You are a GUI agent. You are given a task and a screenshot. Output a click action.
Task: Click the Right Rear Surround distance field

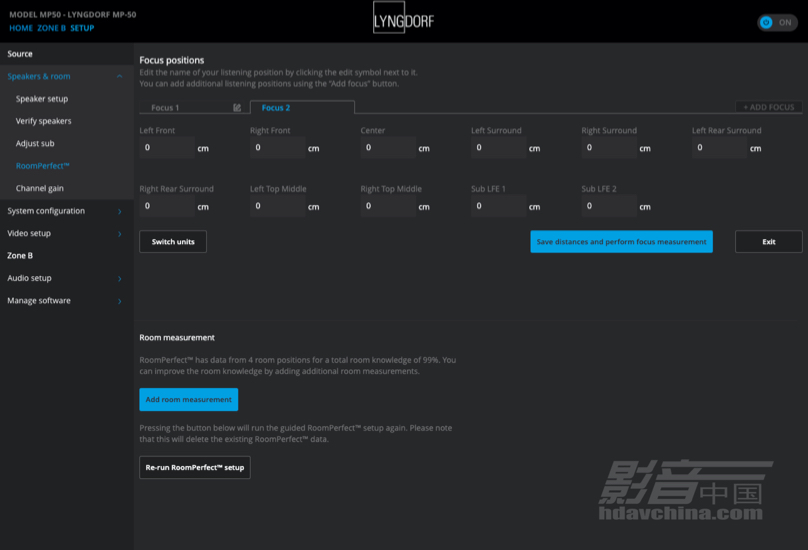(167, 206)
